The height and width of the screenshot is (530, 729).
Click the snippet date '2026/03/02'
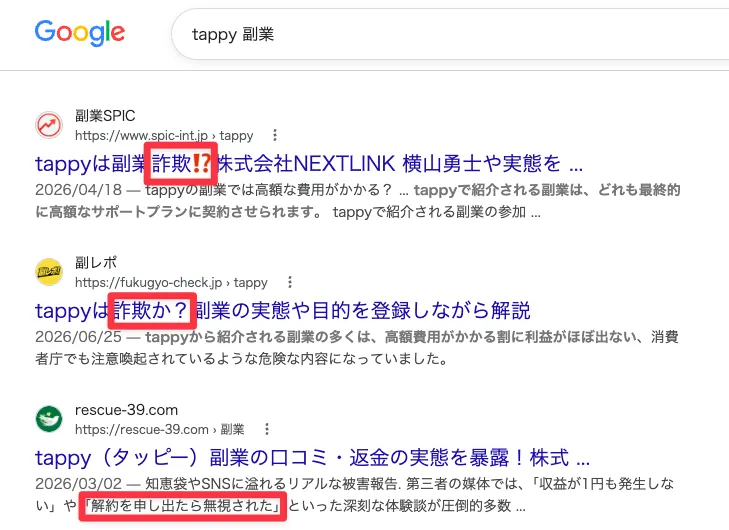[x=79, y=484]
